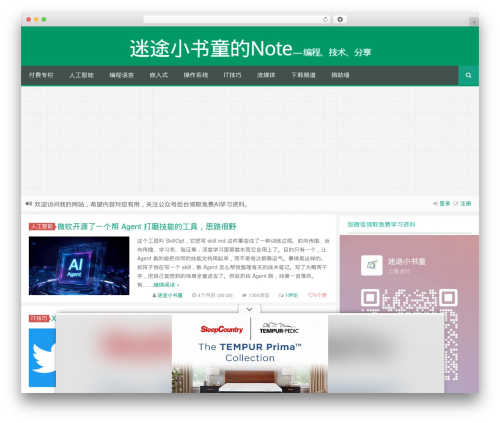Click the Twitter bird article thumbnail
The image size is (500, 423).
pos(42,357)
